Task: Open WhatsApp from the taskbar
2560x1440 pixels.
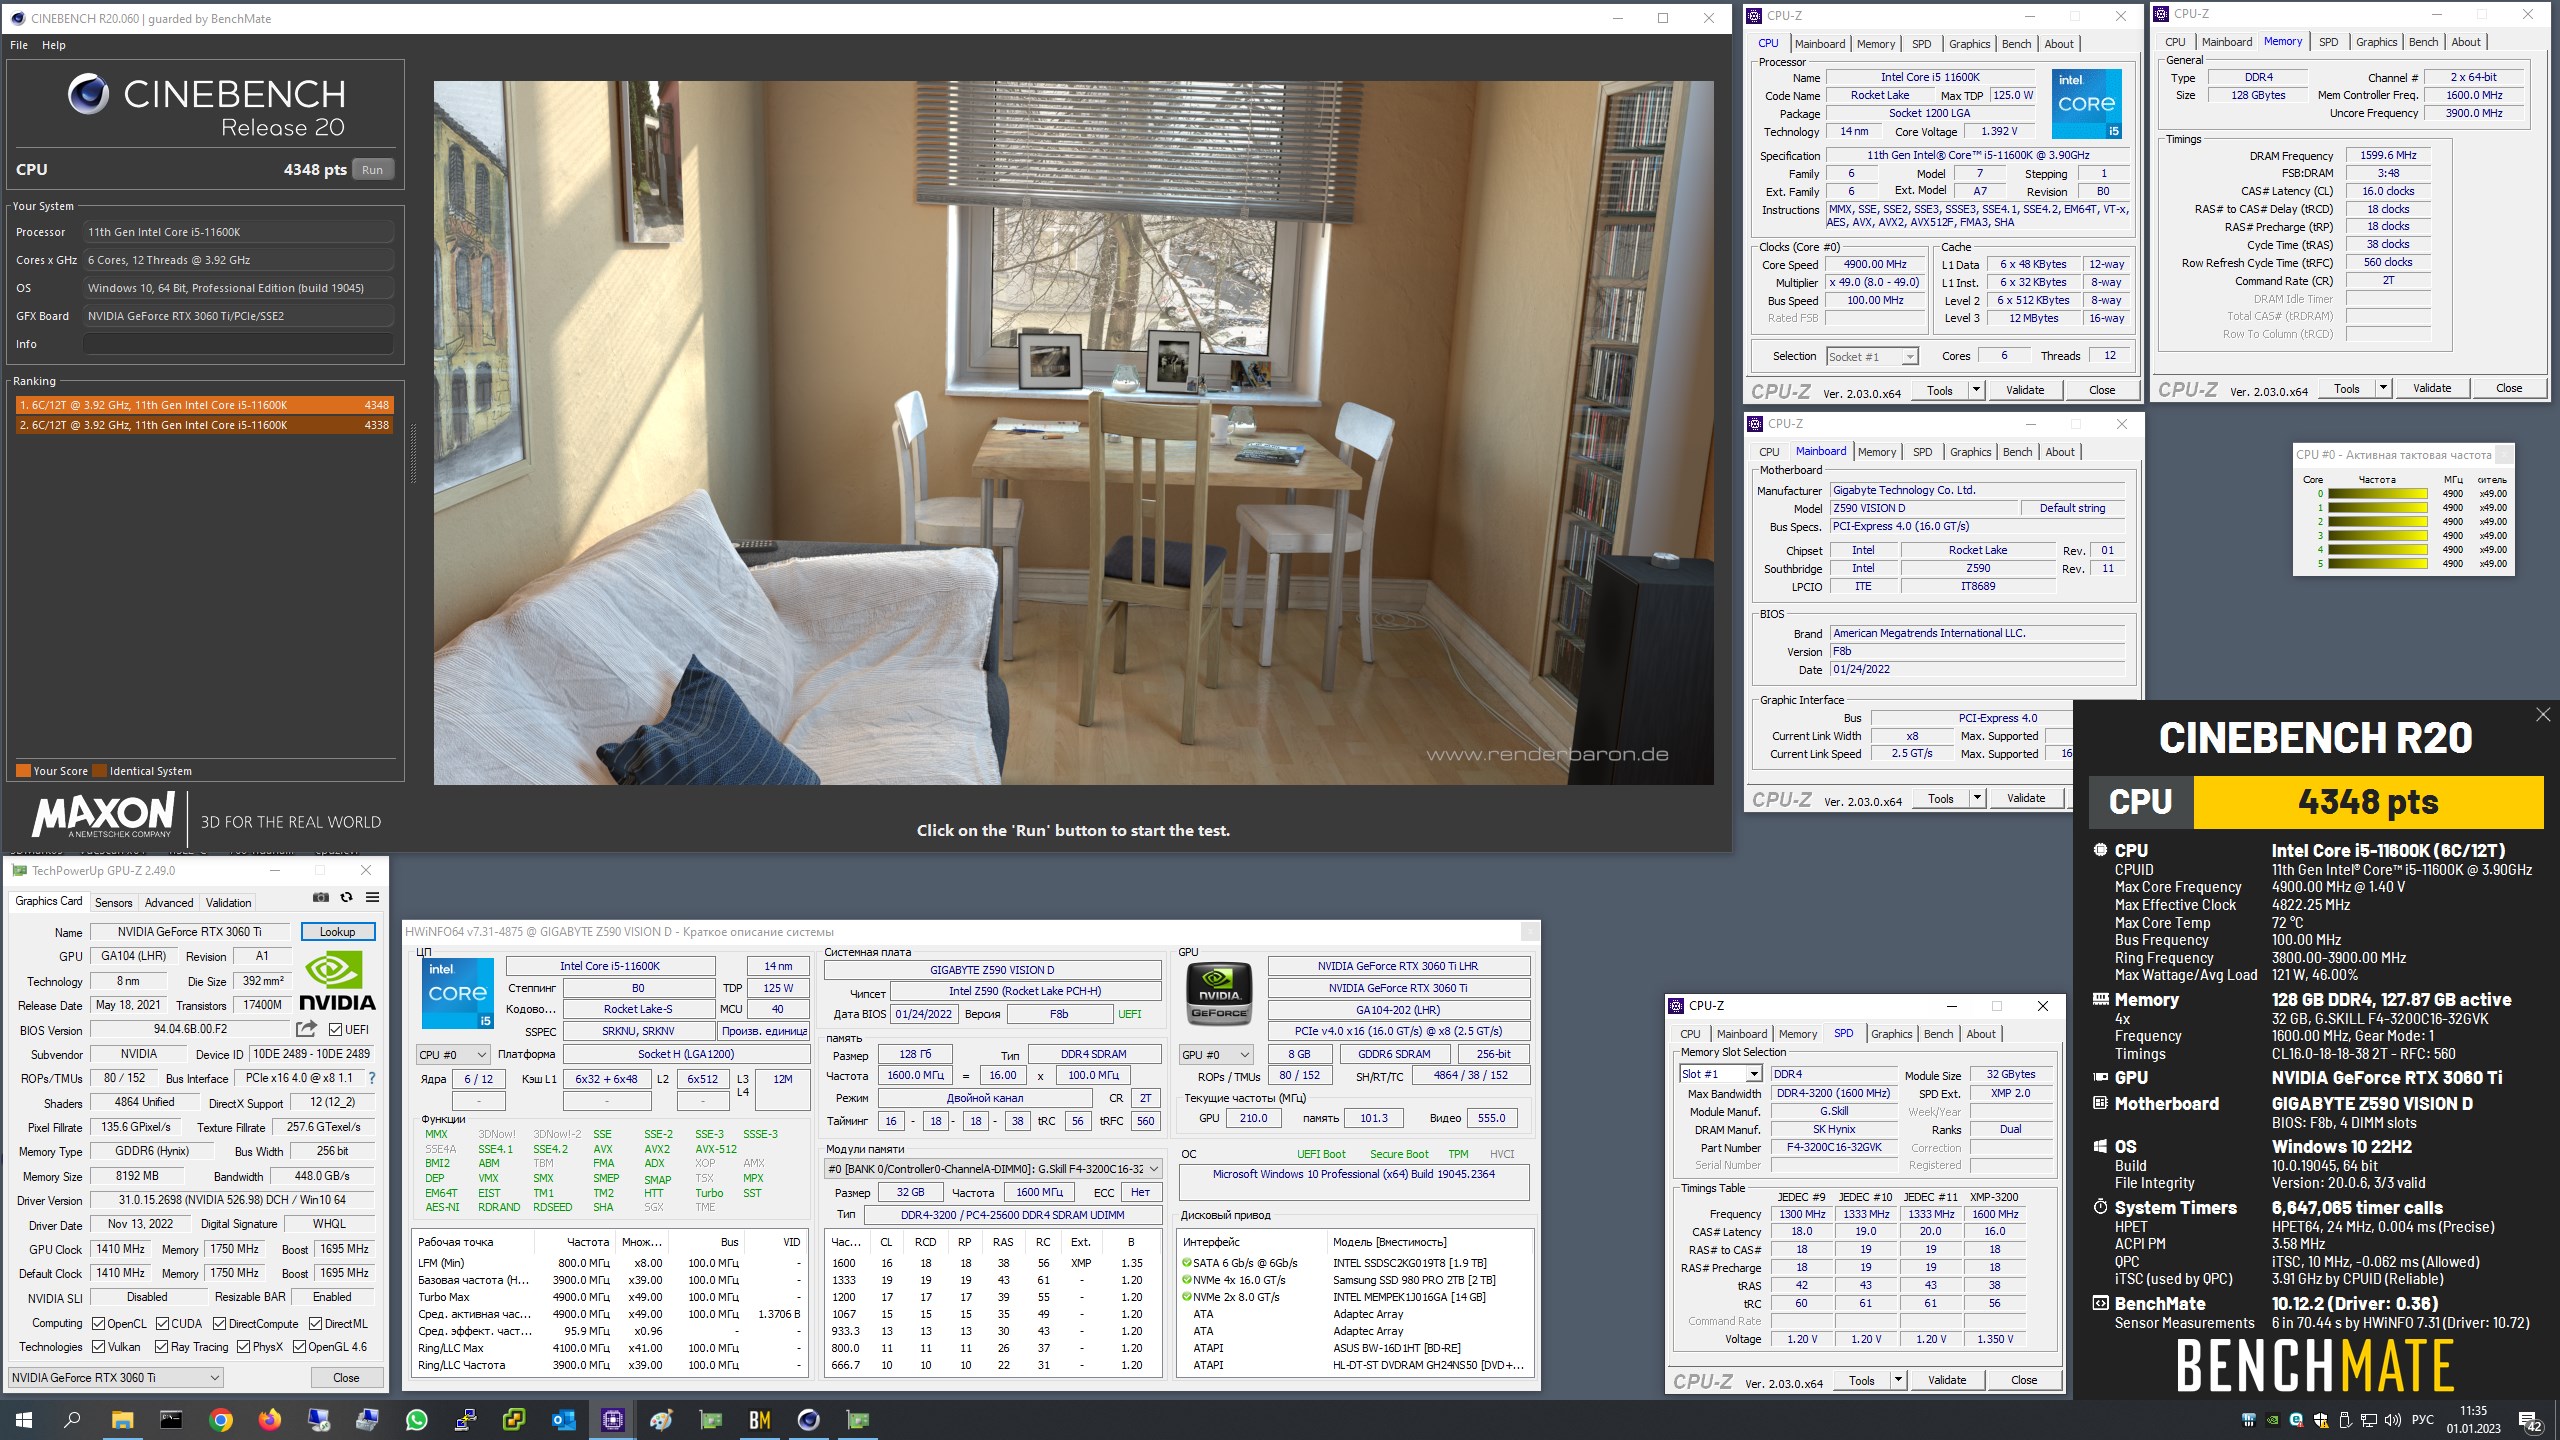Action: coord(416,1419)
